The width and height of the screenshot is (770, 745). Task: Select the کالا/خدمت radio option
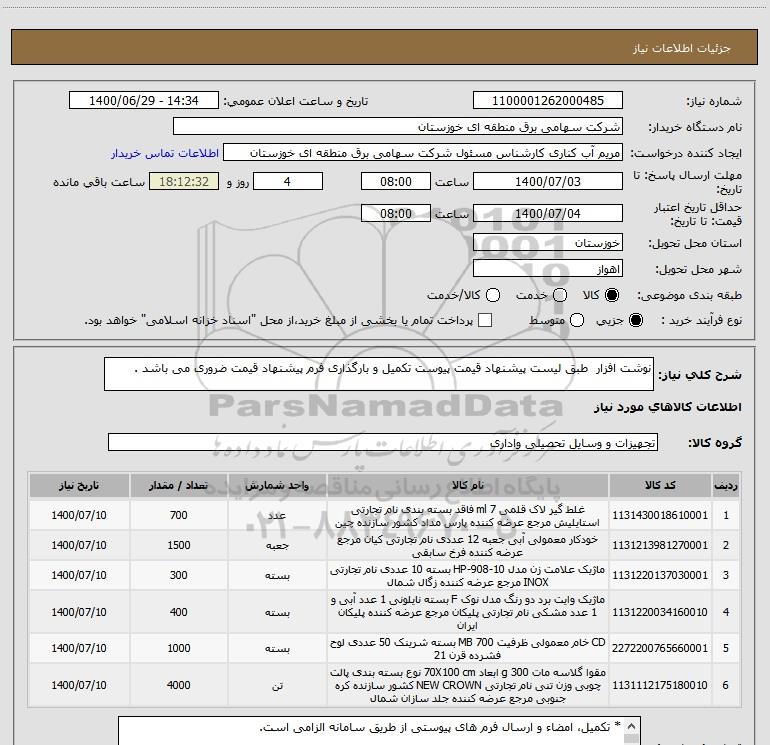click(493, 295)
